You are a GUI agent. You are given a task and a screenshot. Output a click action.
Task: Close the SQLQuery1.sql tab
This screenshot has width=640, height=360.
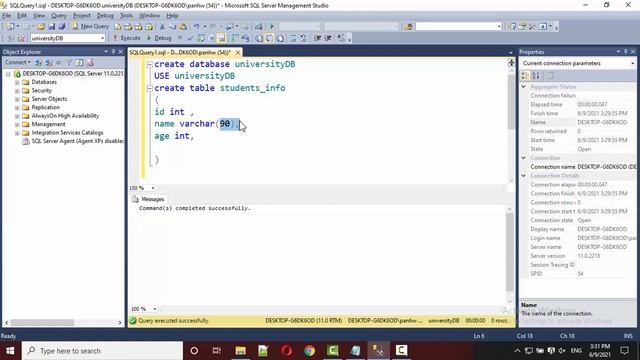[x=238, y=52]
